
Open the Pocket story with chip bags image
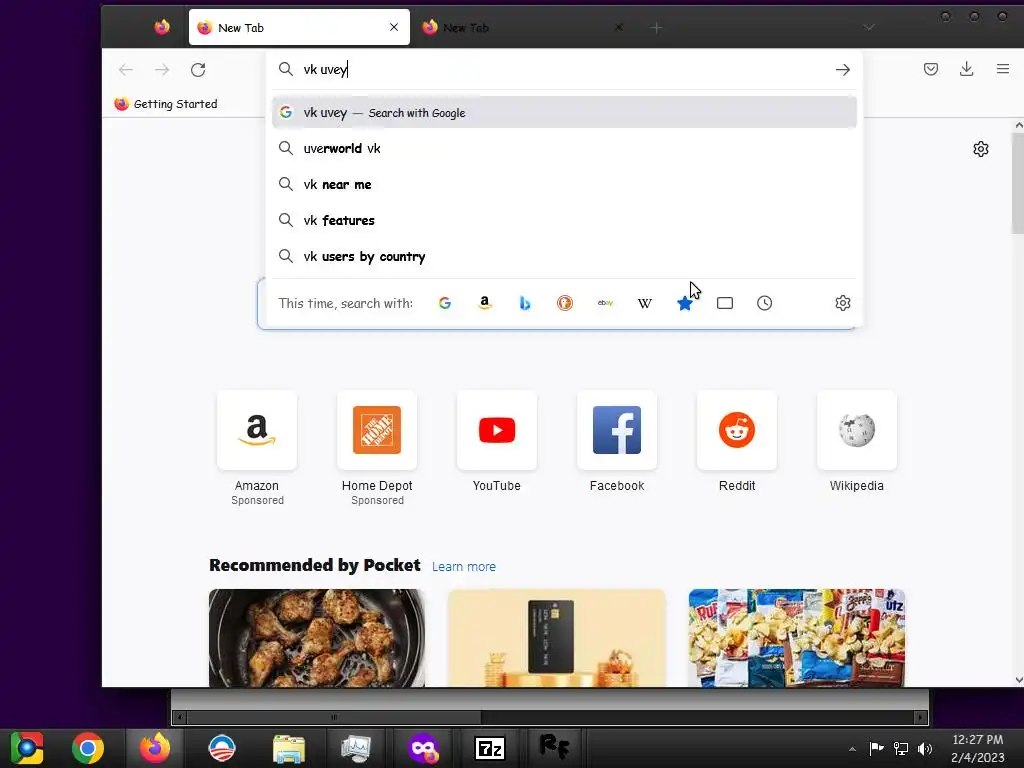pos(797,638)
